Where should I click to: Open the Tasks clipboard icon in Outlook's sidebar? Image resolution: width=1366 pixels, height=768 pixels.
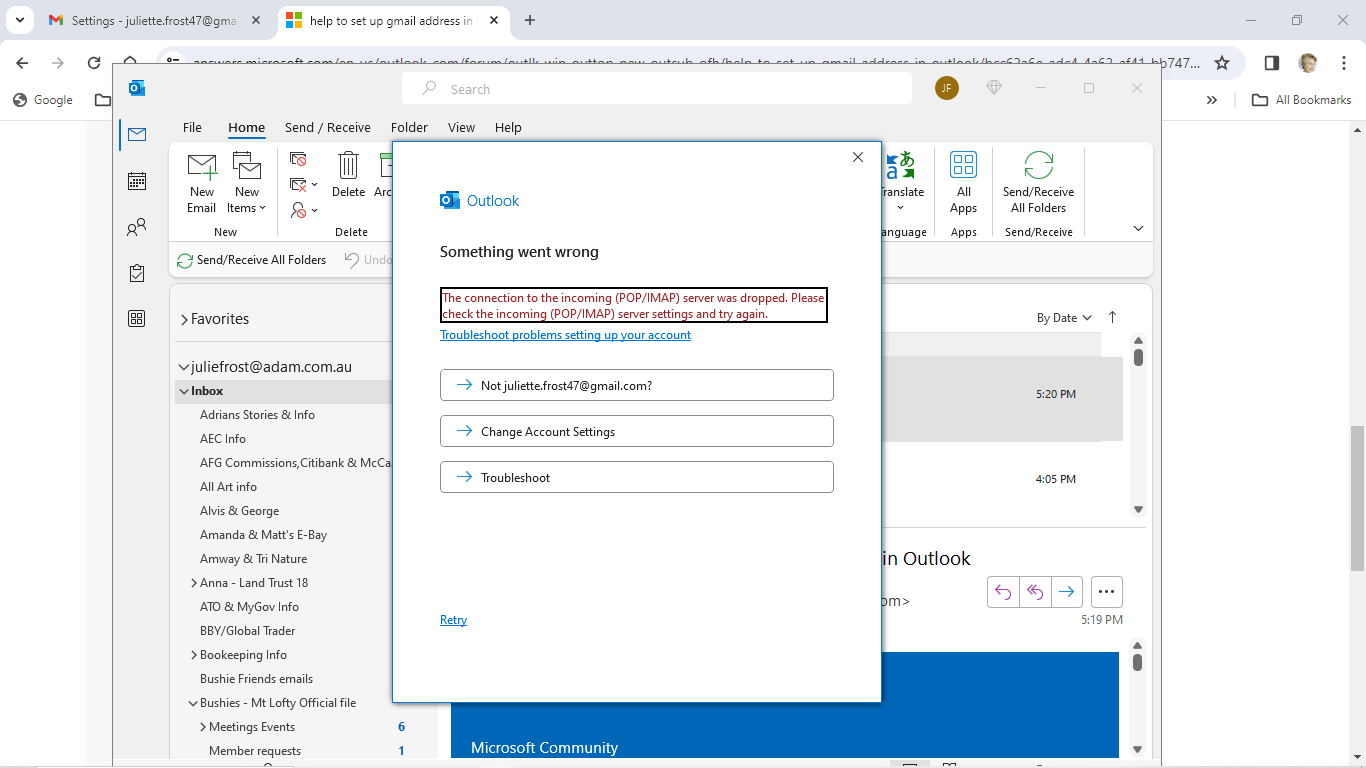(x=137, y=273)
